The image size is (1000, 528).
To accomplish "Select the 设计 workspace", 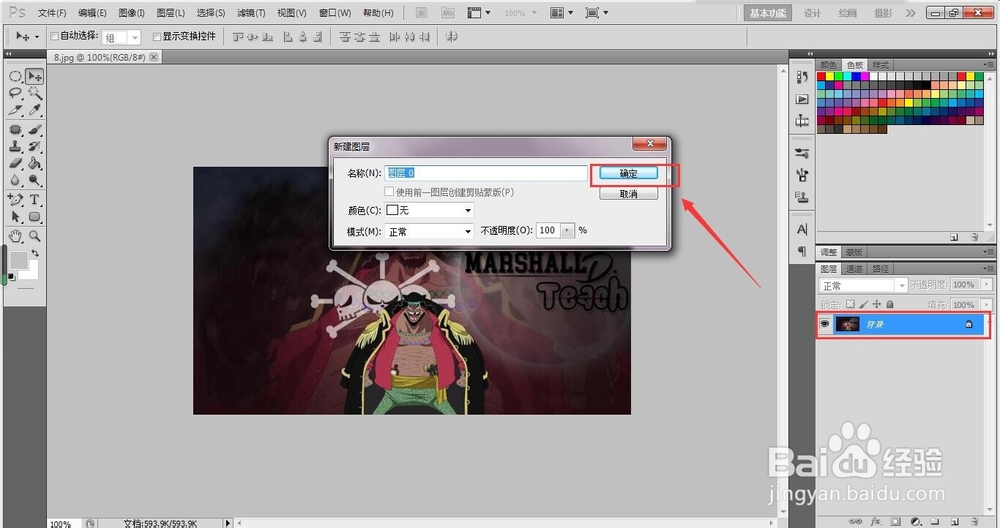I will click(812, 13).
